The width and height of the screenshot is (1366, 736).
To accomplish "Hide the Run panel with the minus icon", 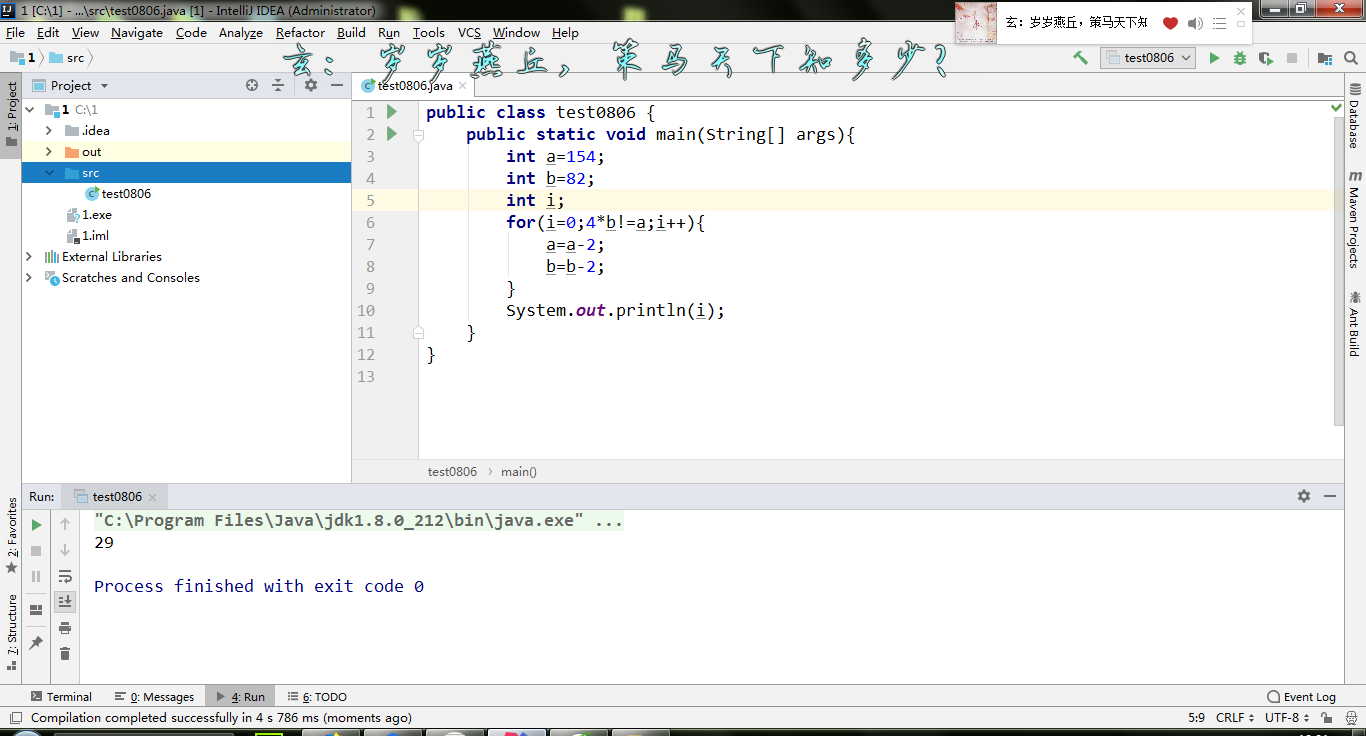I will pyautogui.click(x=1330, y=496).
